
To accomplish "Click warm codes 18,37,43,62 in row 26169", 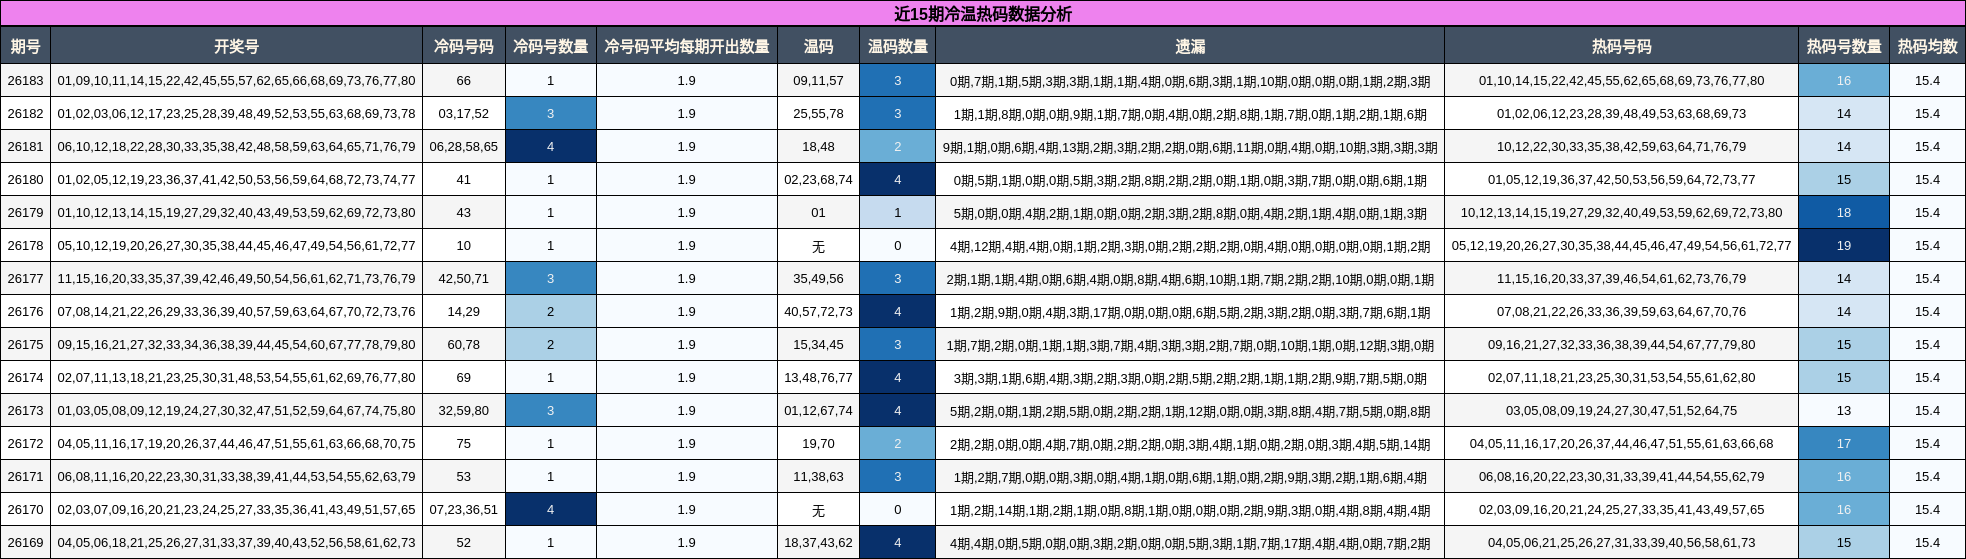I will click(x=818, y=543).
